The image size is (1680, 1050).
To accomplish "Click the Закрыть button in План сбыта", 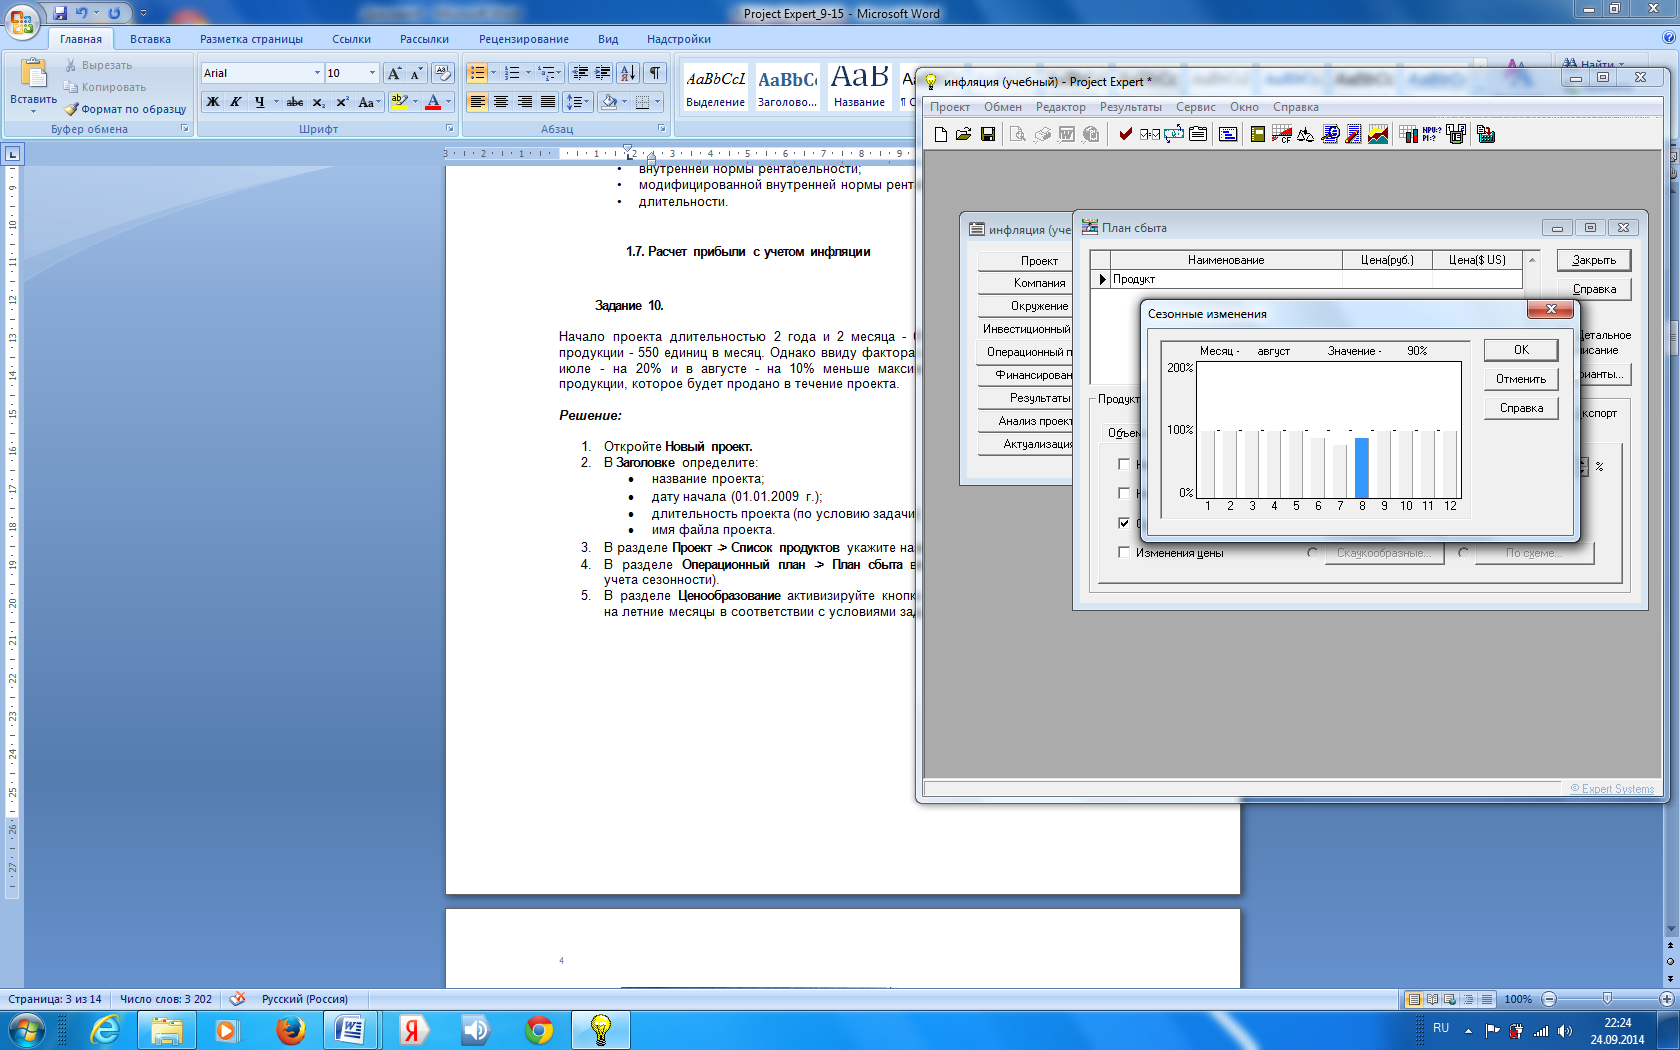I will click(1594, 260).
